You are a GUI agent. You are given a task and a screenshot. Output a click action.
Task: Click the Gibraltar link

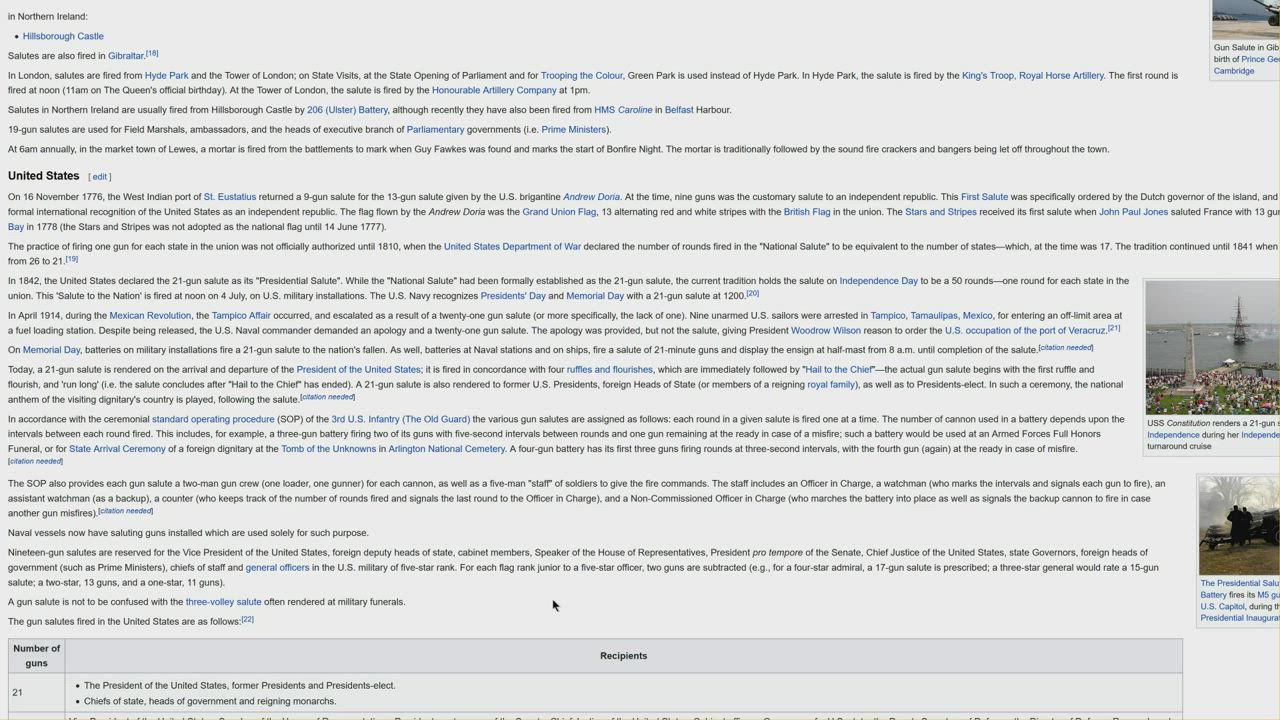point(126,56)
